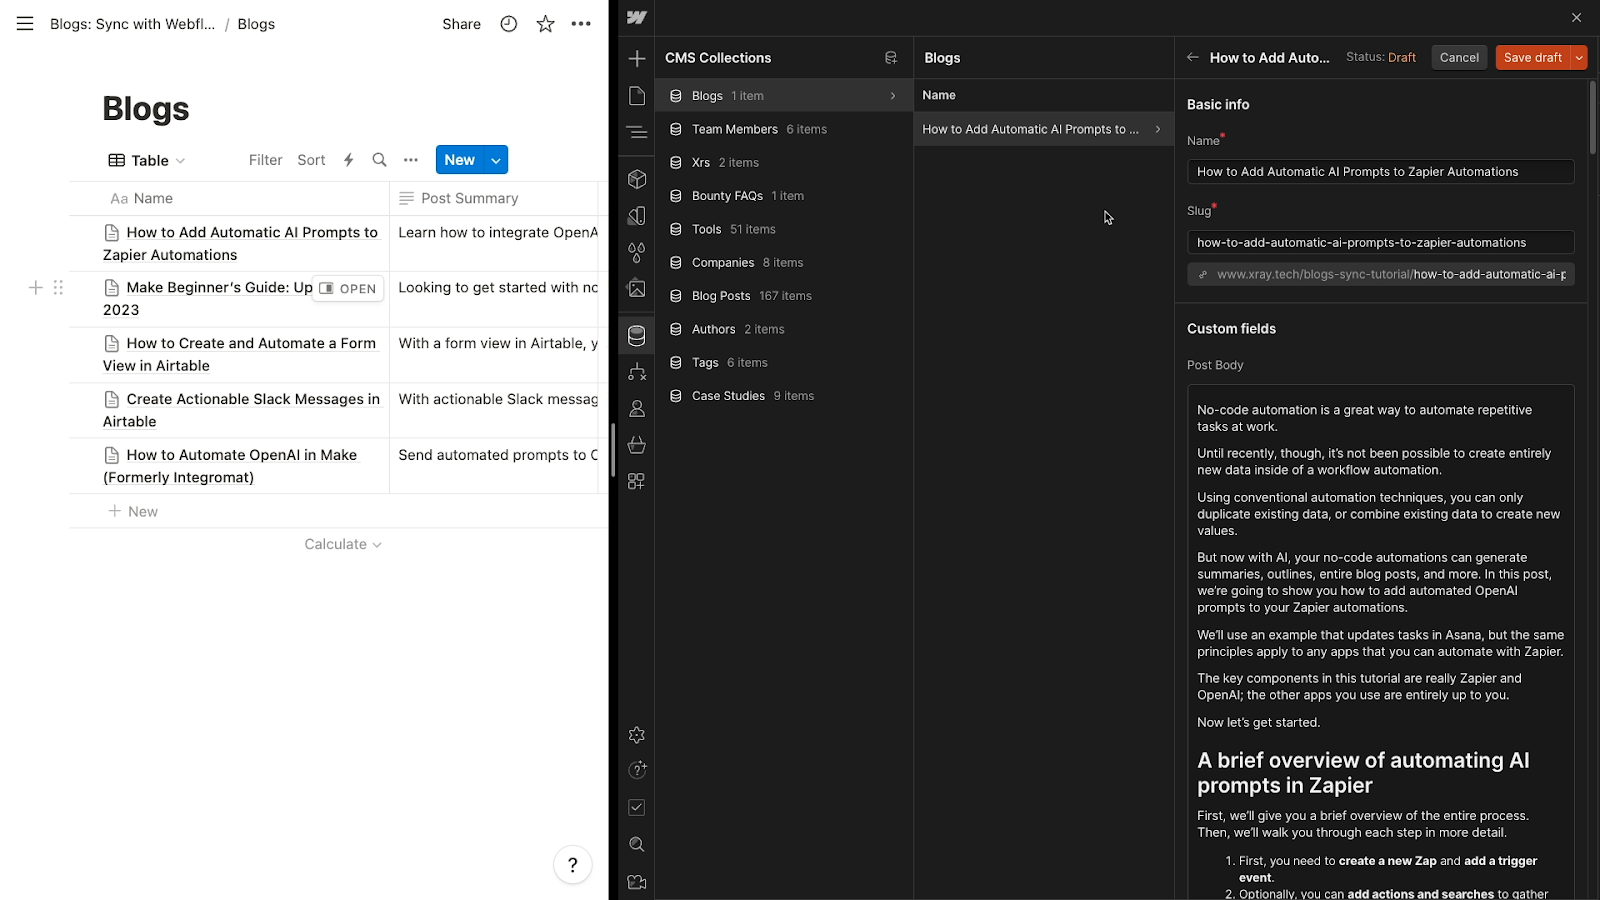
Task: Click the plus icon beside the Make Beginner's Guide row
Action: coord(35,288)
